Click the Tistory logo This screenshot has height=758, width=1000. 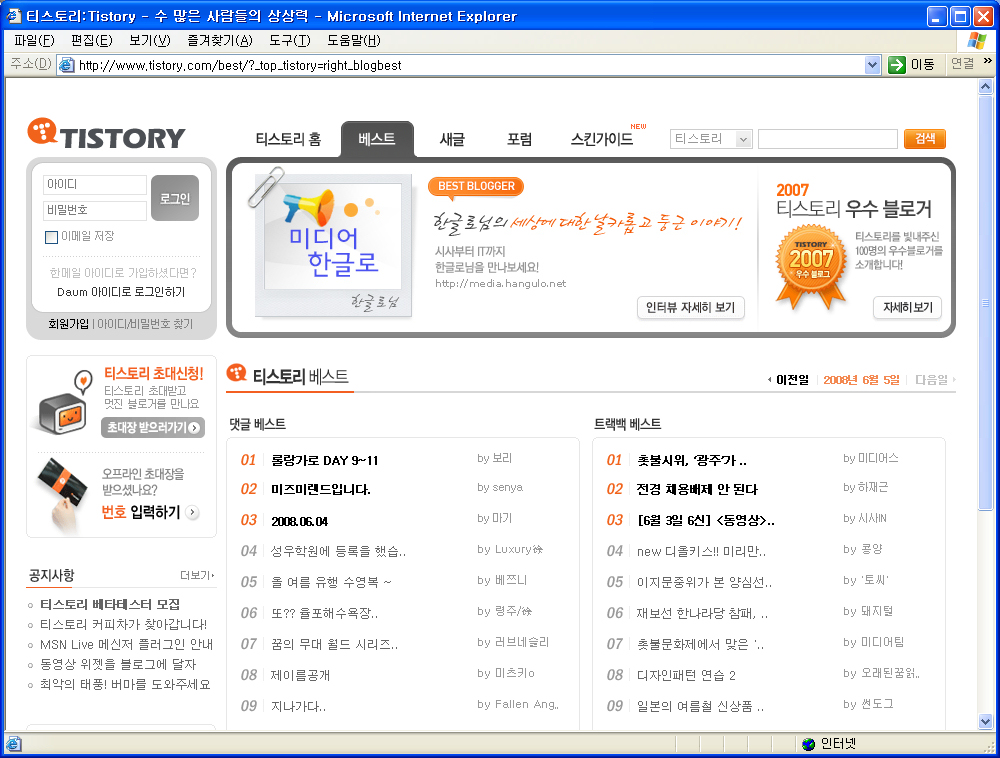click(107, 135)
